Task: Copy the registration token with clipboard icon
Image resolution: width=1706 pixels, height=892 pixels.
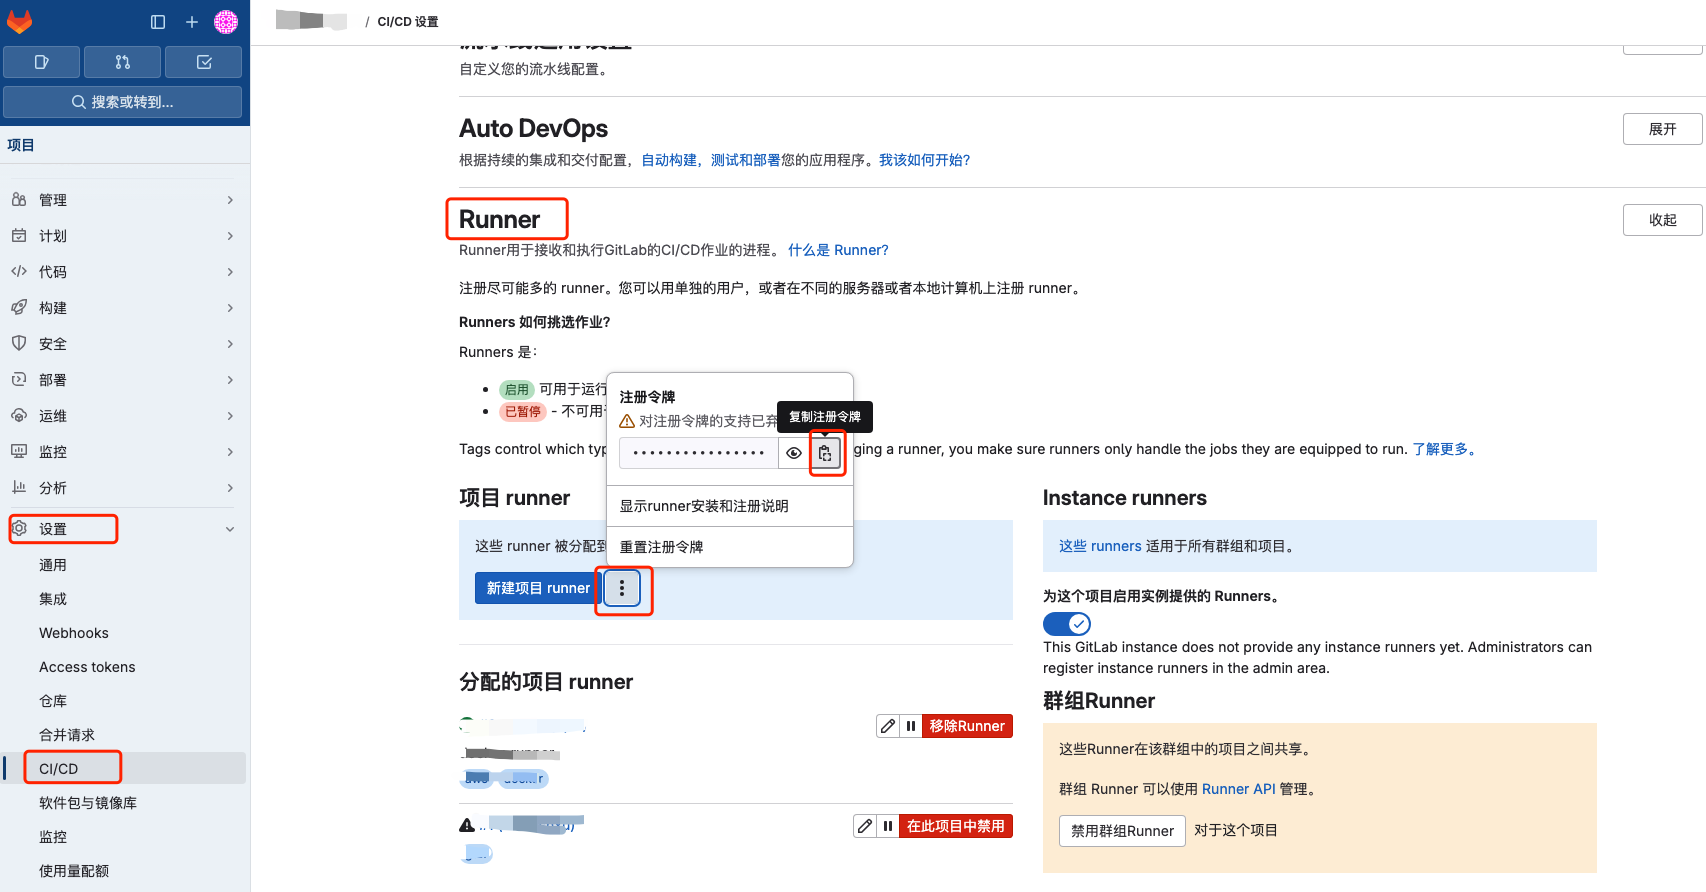Action: pyautogui.click(x=825, y=453)
